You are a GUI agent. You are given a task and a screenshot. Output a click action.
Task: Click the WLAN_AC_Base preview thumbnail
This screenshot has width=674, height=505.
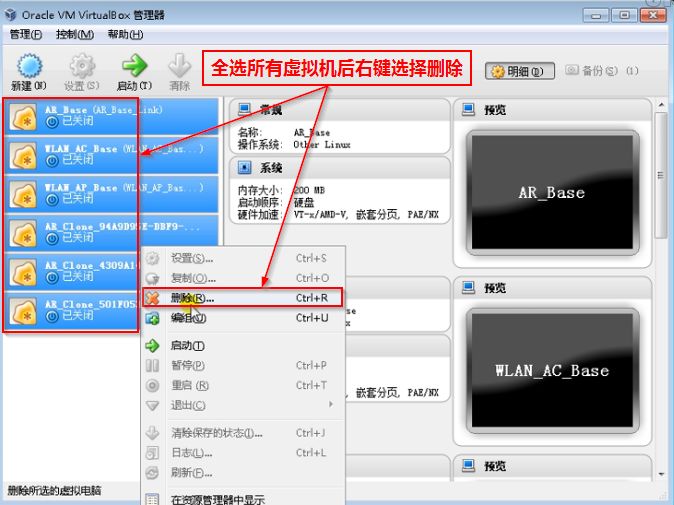point(552,370)
